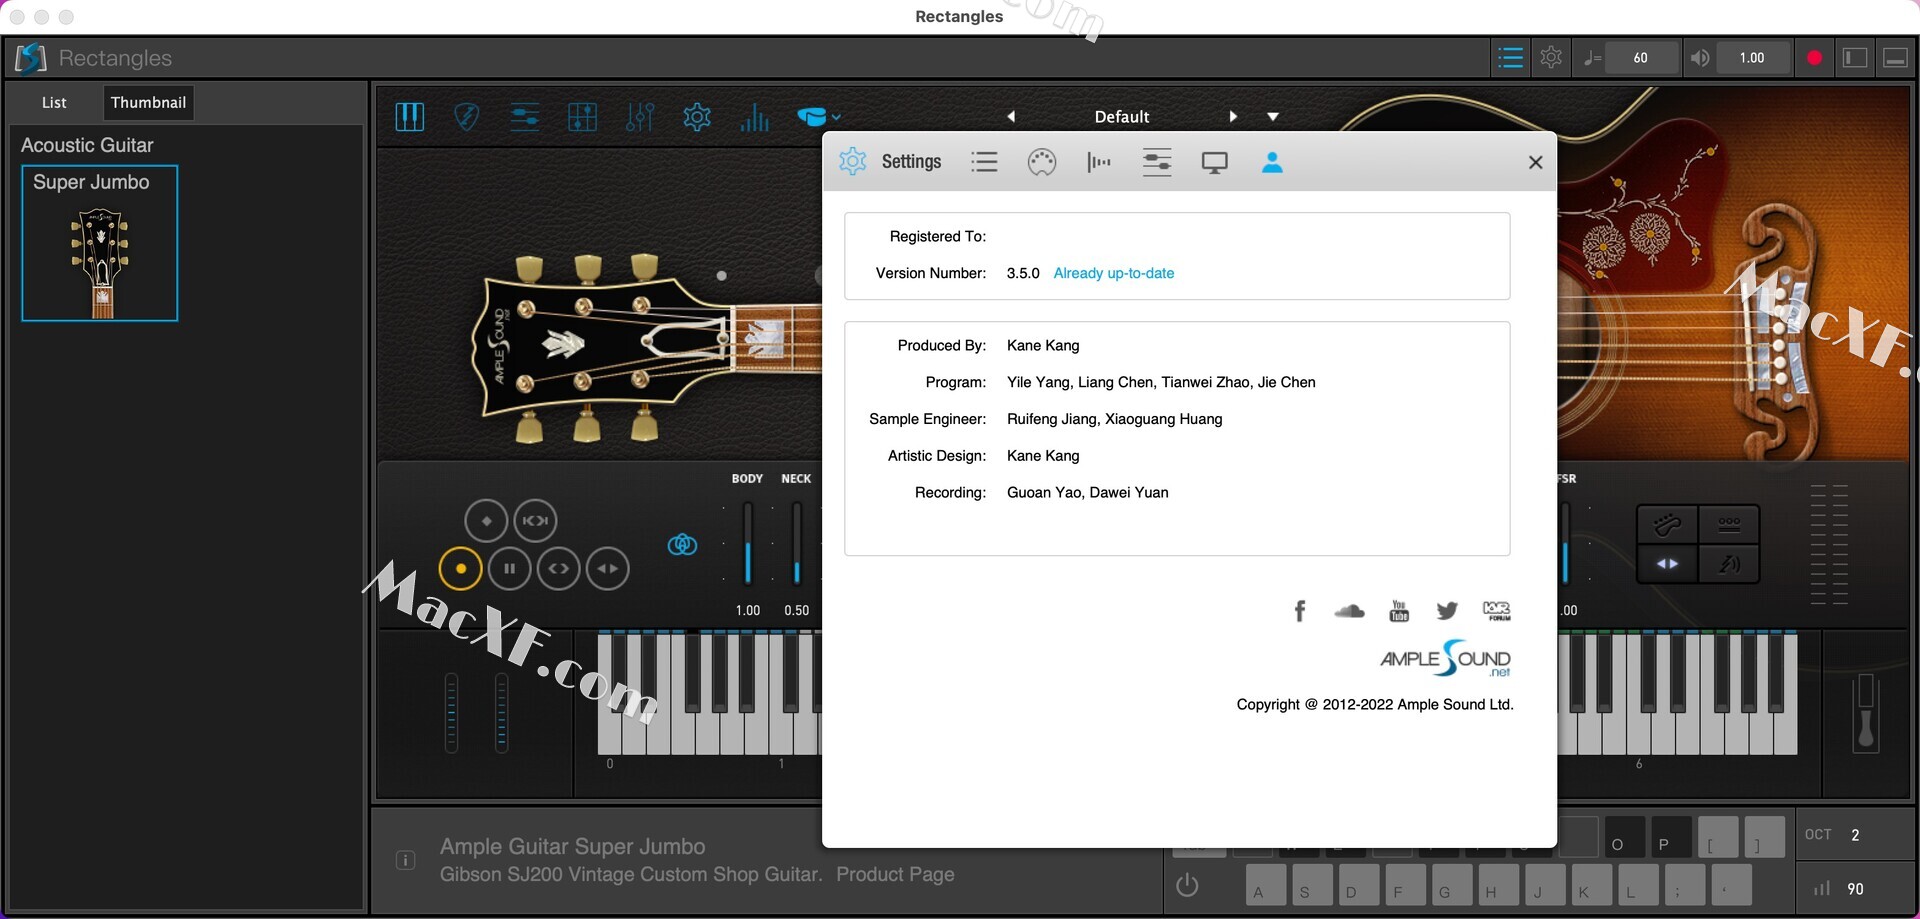Open Ample Sound YouTube icon
Screen dimensions: 1920x919
click(1399, 611)
